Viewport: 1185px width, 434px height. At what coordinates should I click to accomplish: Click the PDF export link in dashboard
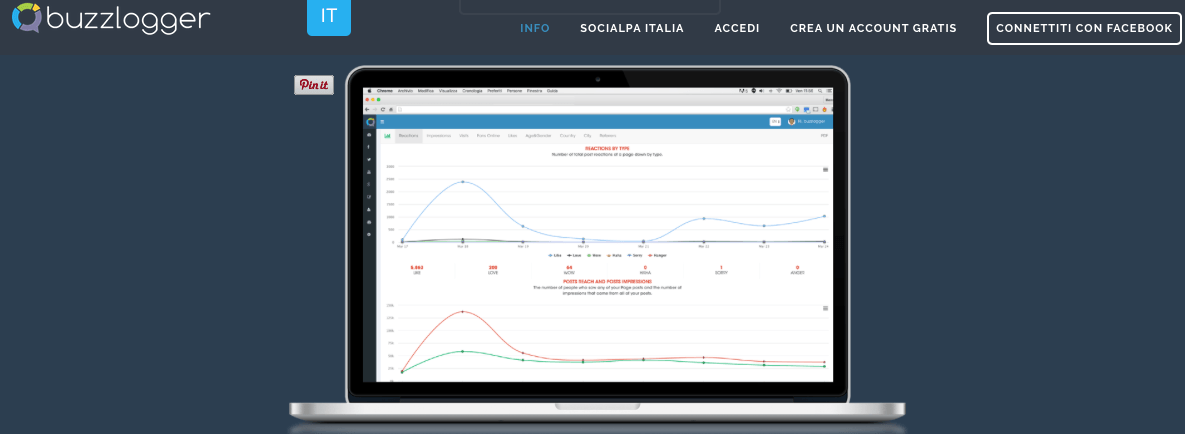(825, 135)
